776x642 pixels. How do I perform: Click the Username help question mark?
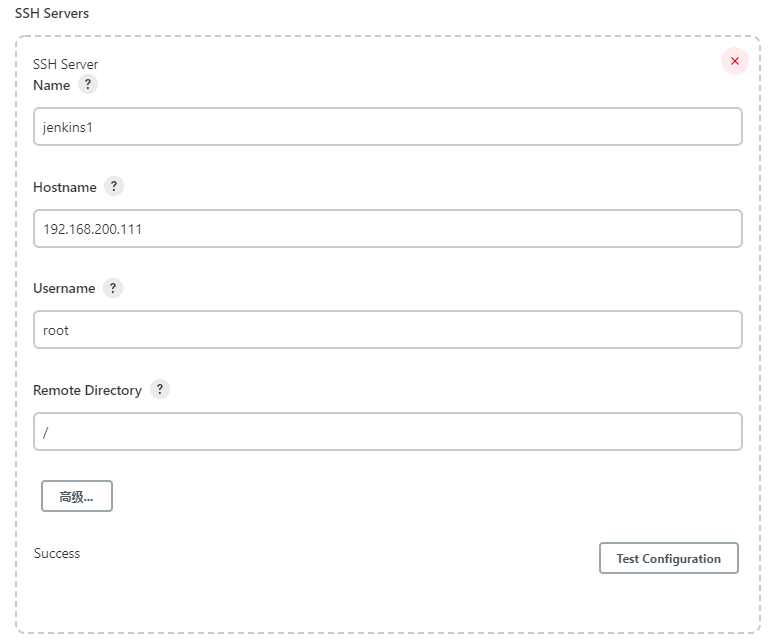(113, 288)
